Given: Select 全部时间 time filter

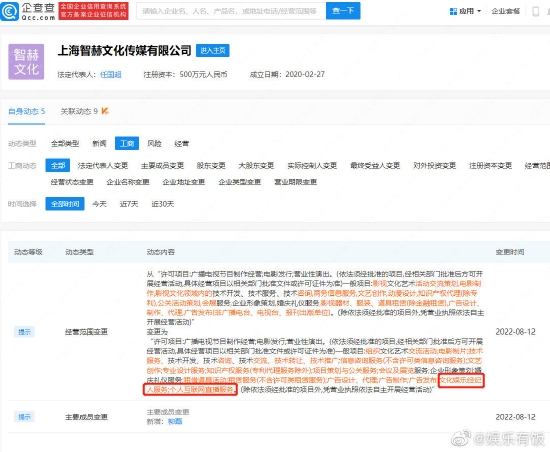Looking at the screenshot, I should pyautogui.click(x=65, y=204).
